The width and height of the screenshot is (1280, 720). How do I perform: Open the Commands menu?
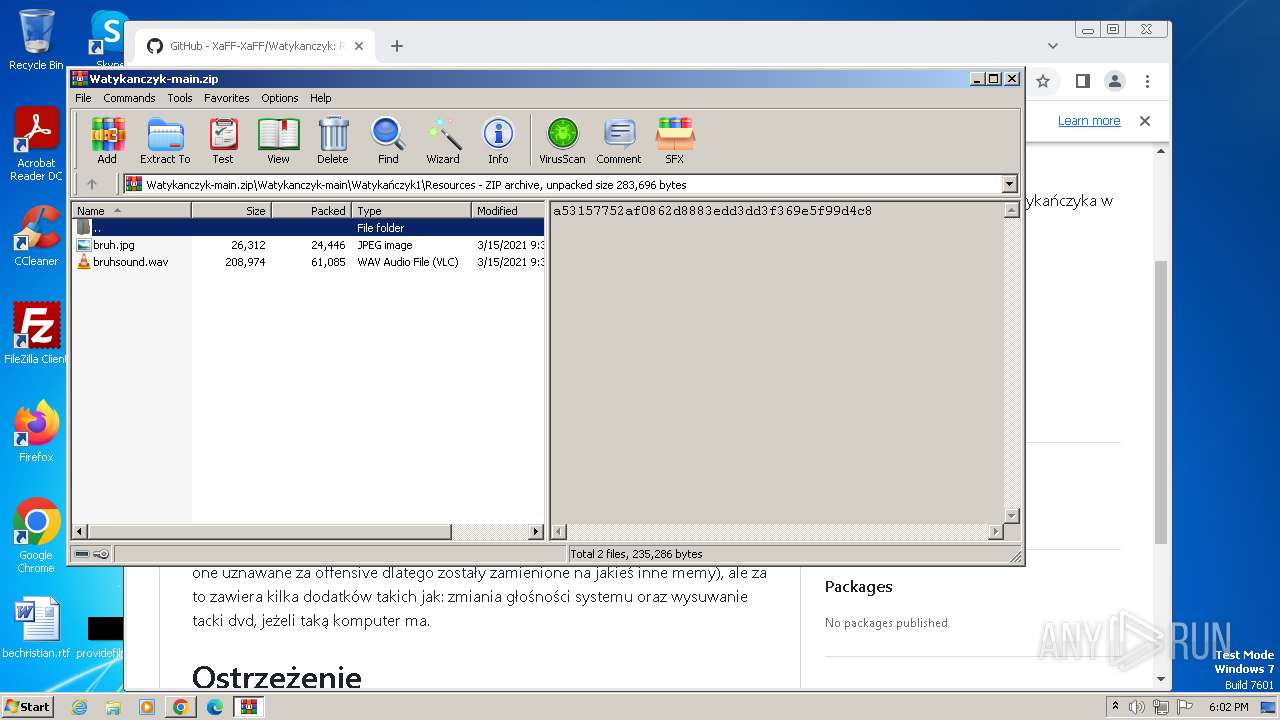click(x=129, y=98)
